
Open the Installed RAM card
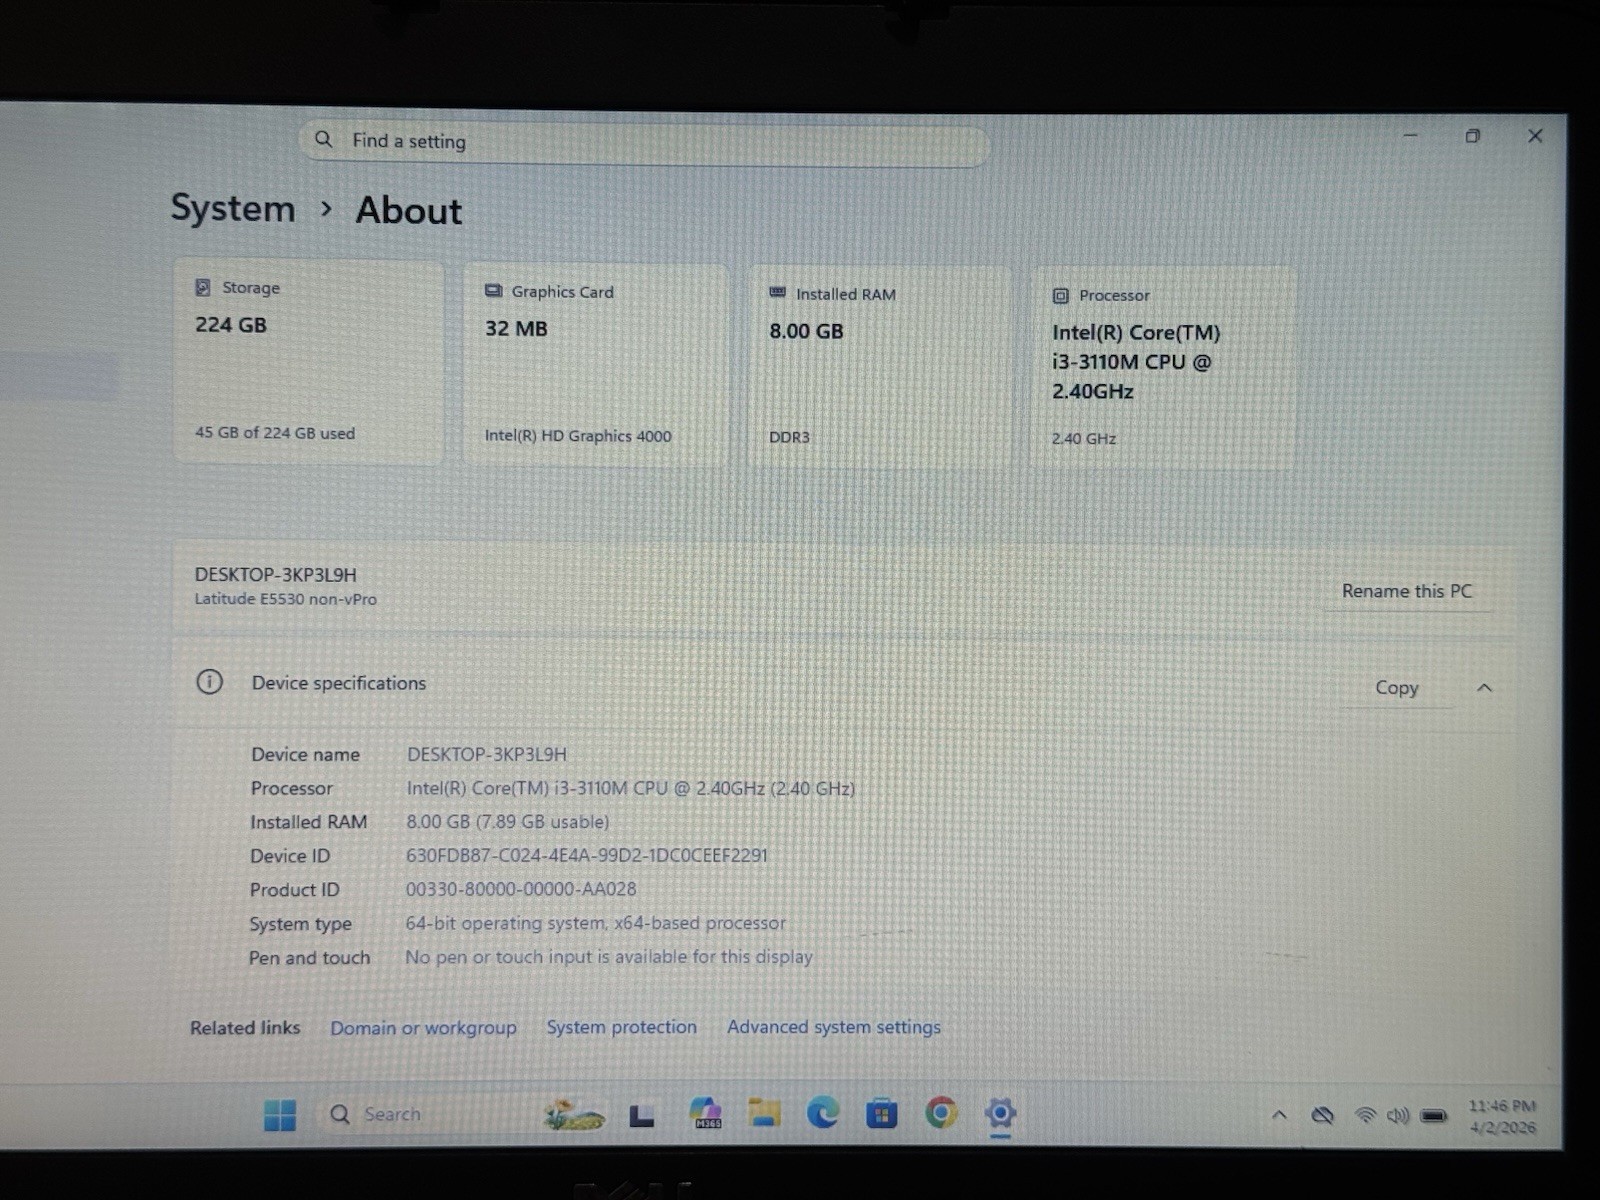[881, 367]
